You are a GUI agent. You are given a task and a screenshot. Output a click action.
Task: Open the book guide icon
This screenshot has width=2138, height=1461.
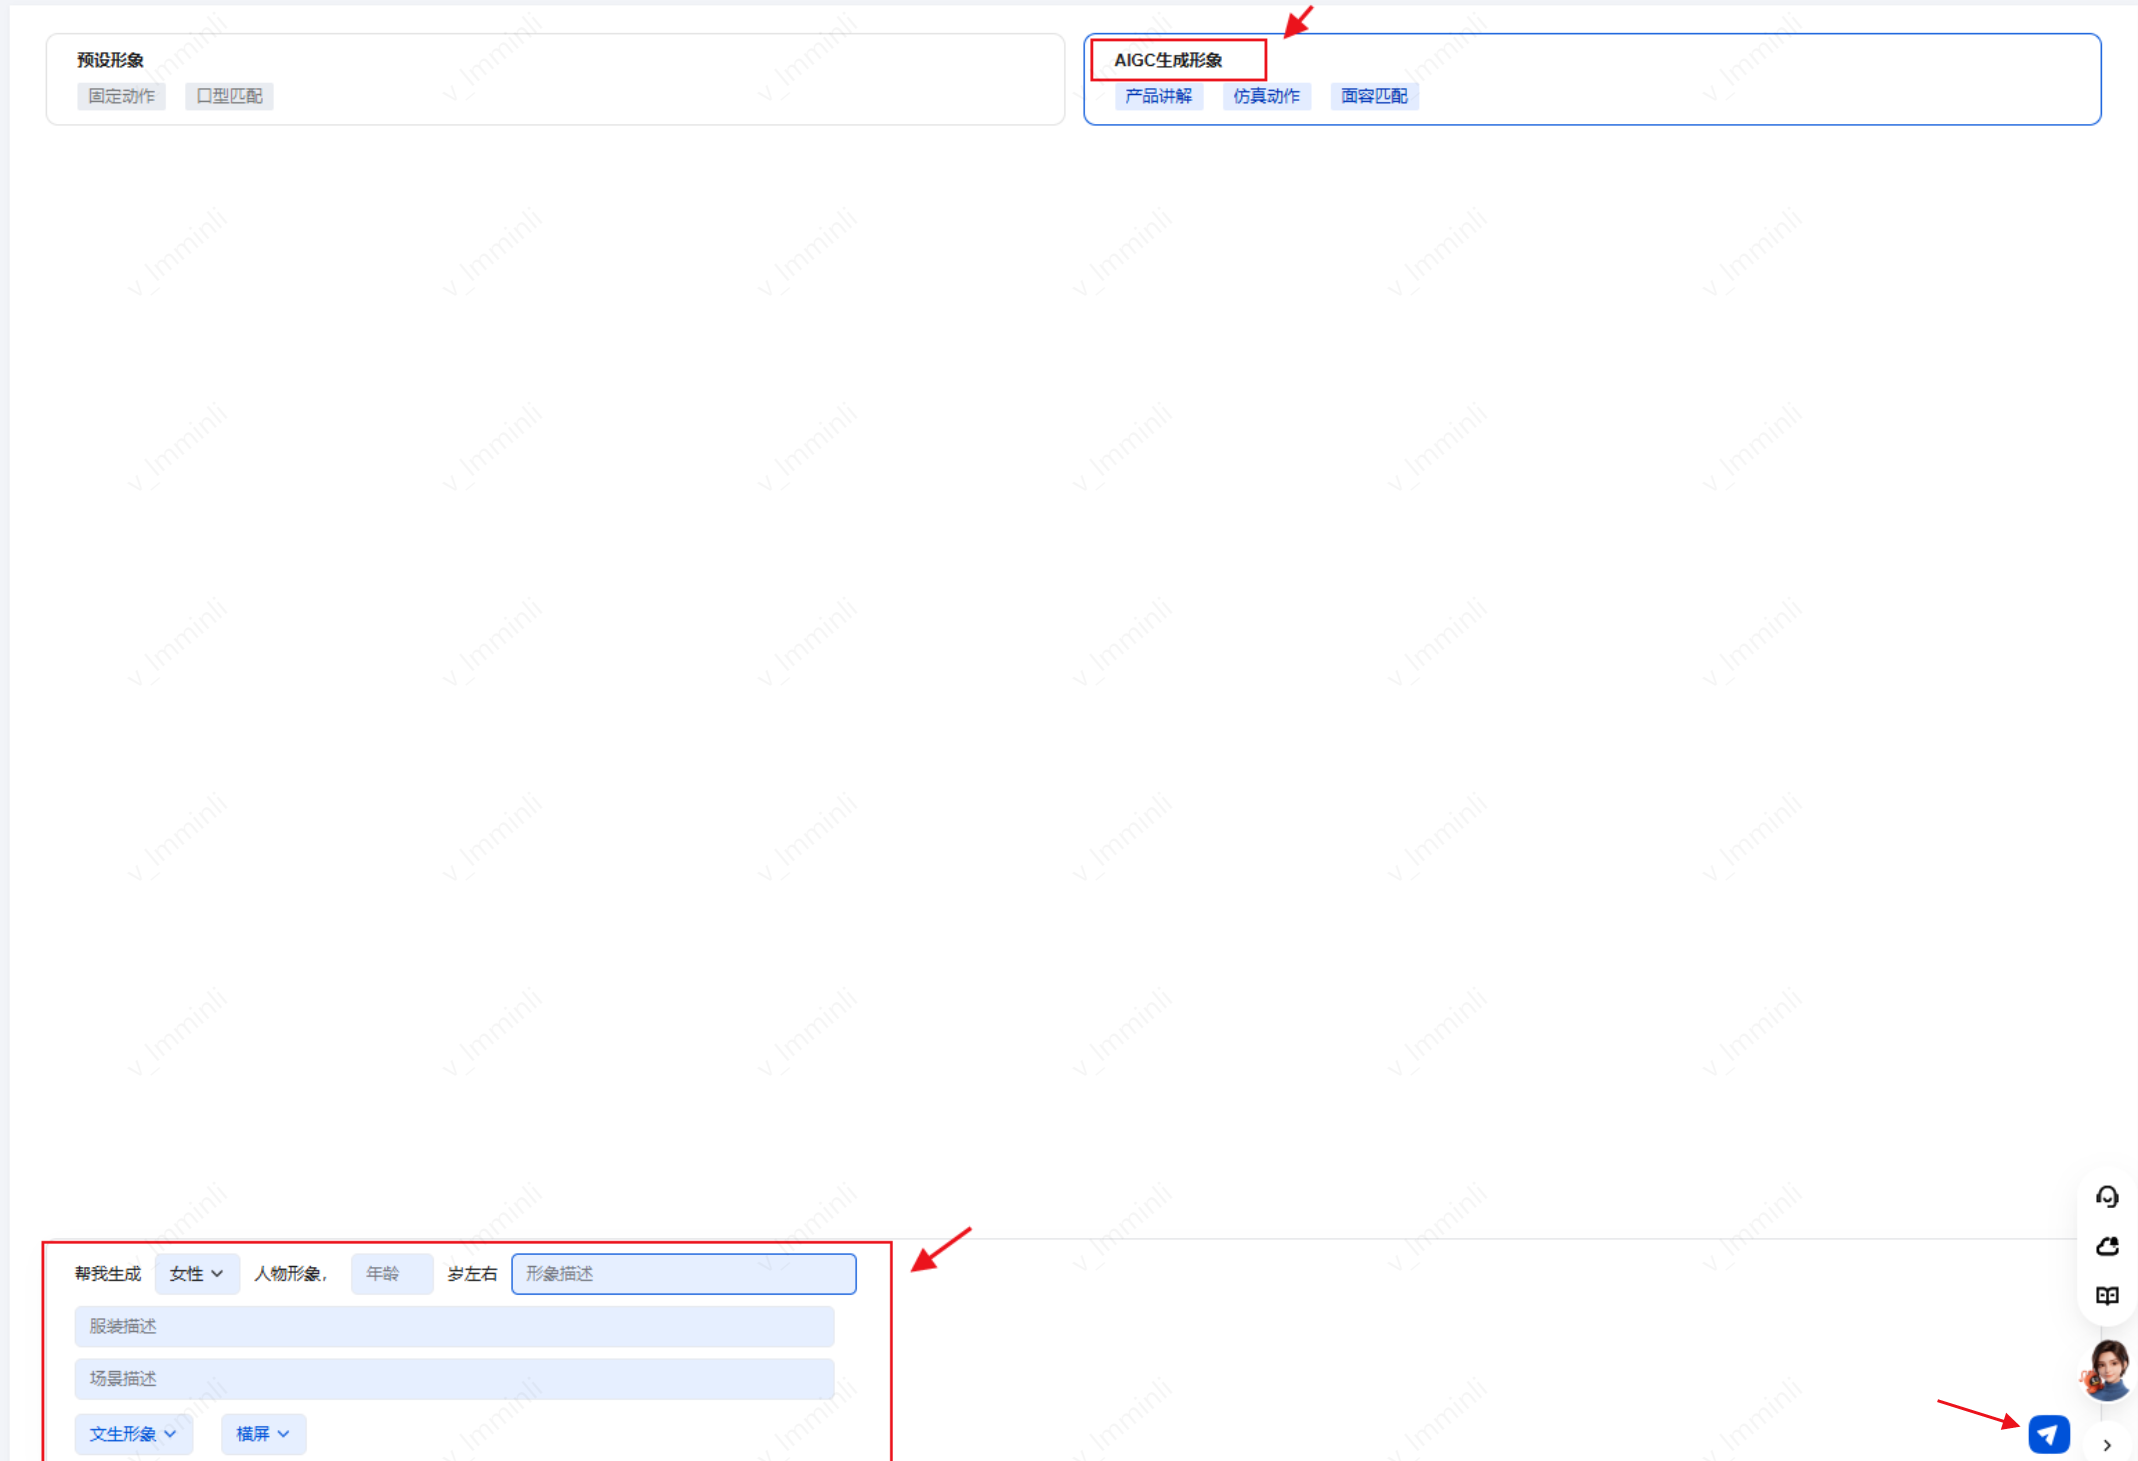coord(2107,1296)
